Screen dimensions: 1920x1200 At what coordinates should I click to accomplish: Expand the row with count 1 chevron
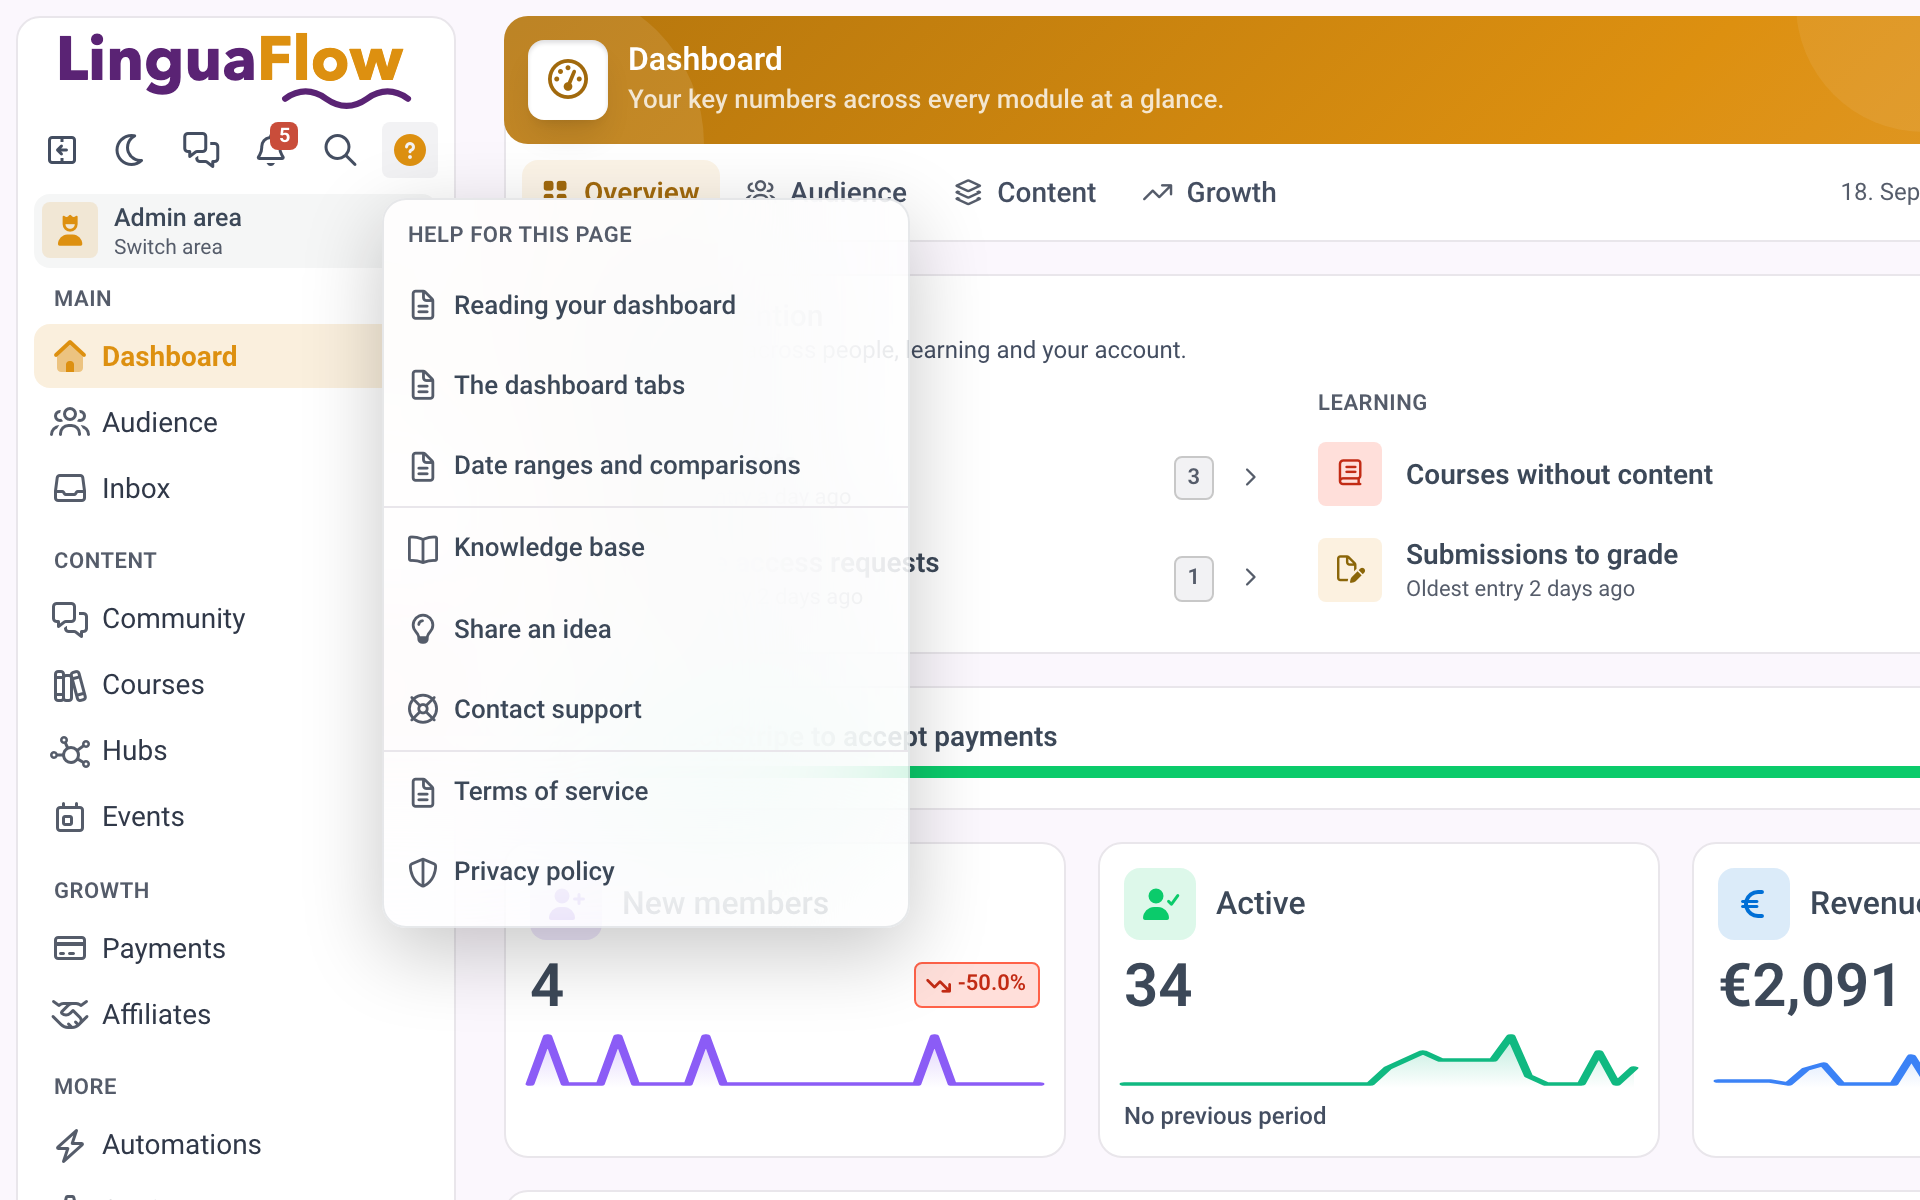[1250, 577]
